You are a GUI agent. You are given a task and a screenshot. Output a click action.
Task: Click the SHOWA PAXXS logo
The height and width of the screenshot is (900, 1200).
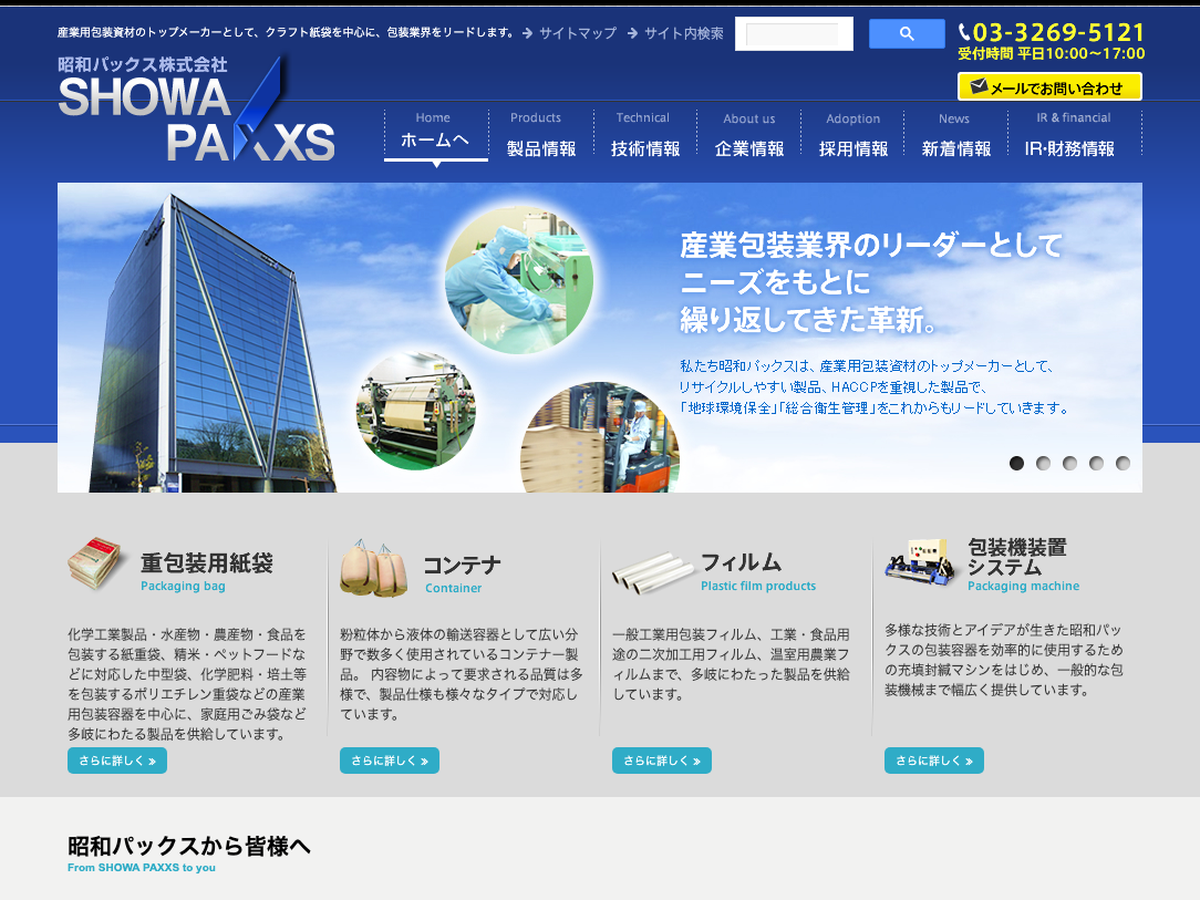[196, 112]
